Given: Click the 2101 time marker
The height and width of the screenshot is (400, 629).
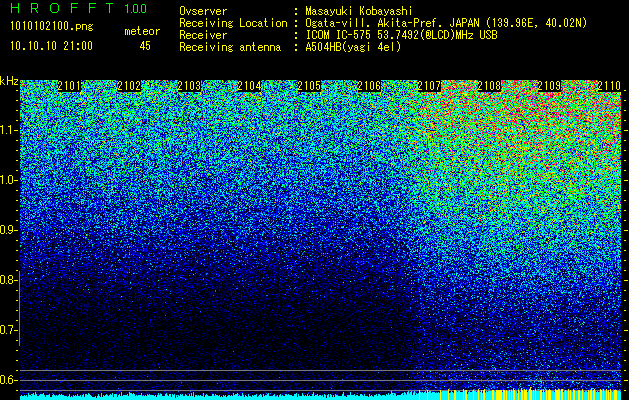Looking at the screenshot, I should click(x=69, y=86).
